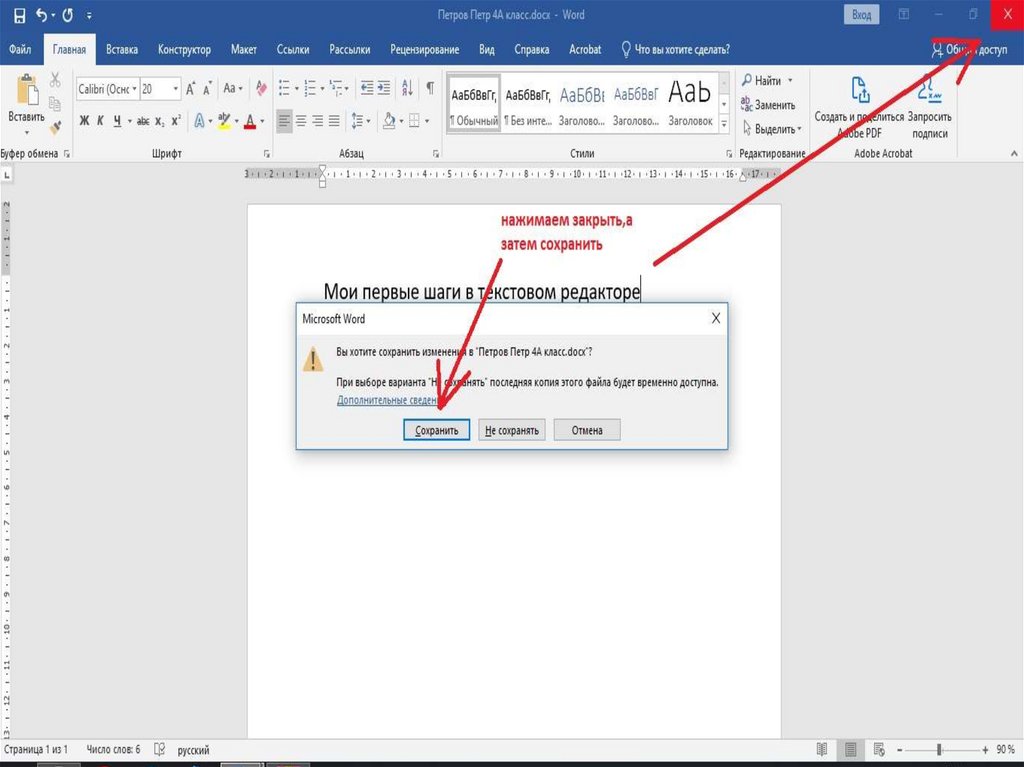This screenshot has height=767, width=1024.
Task: Open the Шрифт dialog launcher
Action: coord(266,154)
